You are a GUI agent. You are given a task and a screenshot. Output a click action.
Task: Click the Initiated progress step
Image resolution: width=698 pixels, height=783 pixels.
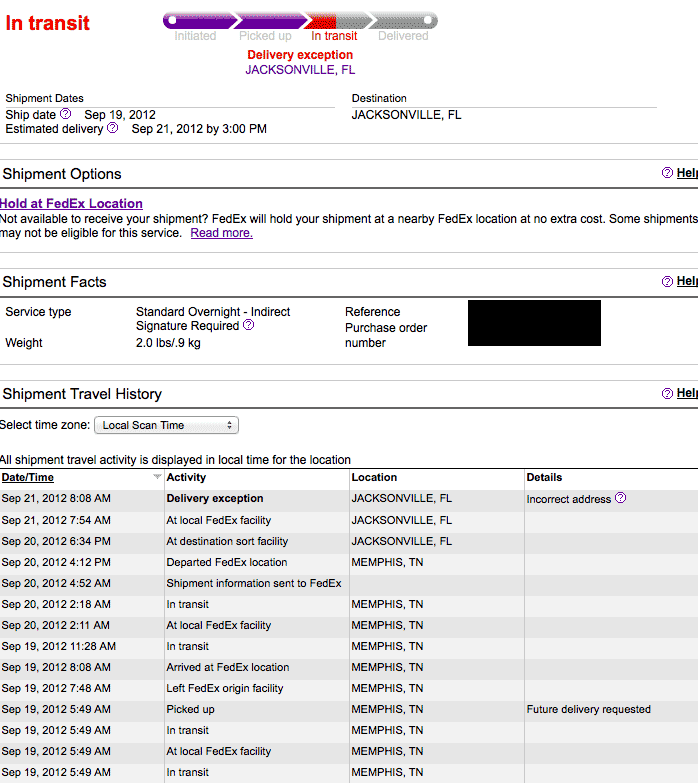click(195, 36)
